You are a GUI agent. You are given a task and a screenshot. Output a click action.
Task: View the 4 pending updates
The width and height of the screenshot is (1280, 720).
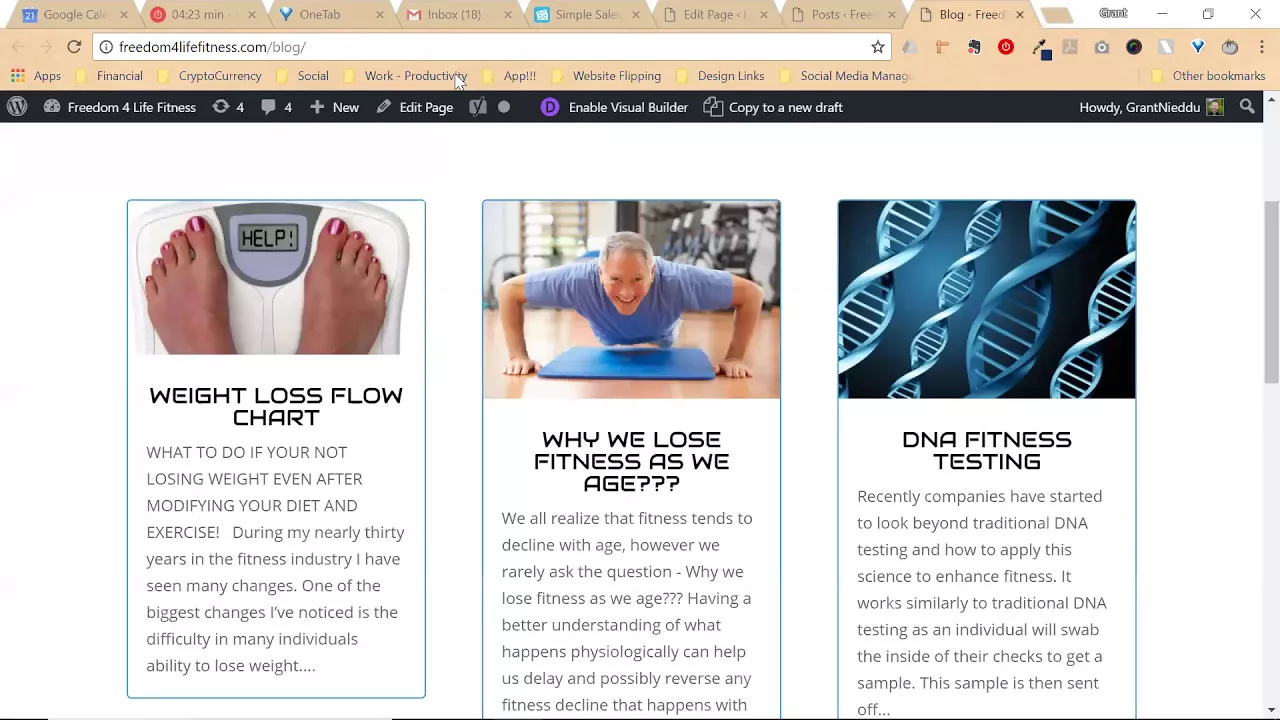coord(228,107)
